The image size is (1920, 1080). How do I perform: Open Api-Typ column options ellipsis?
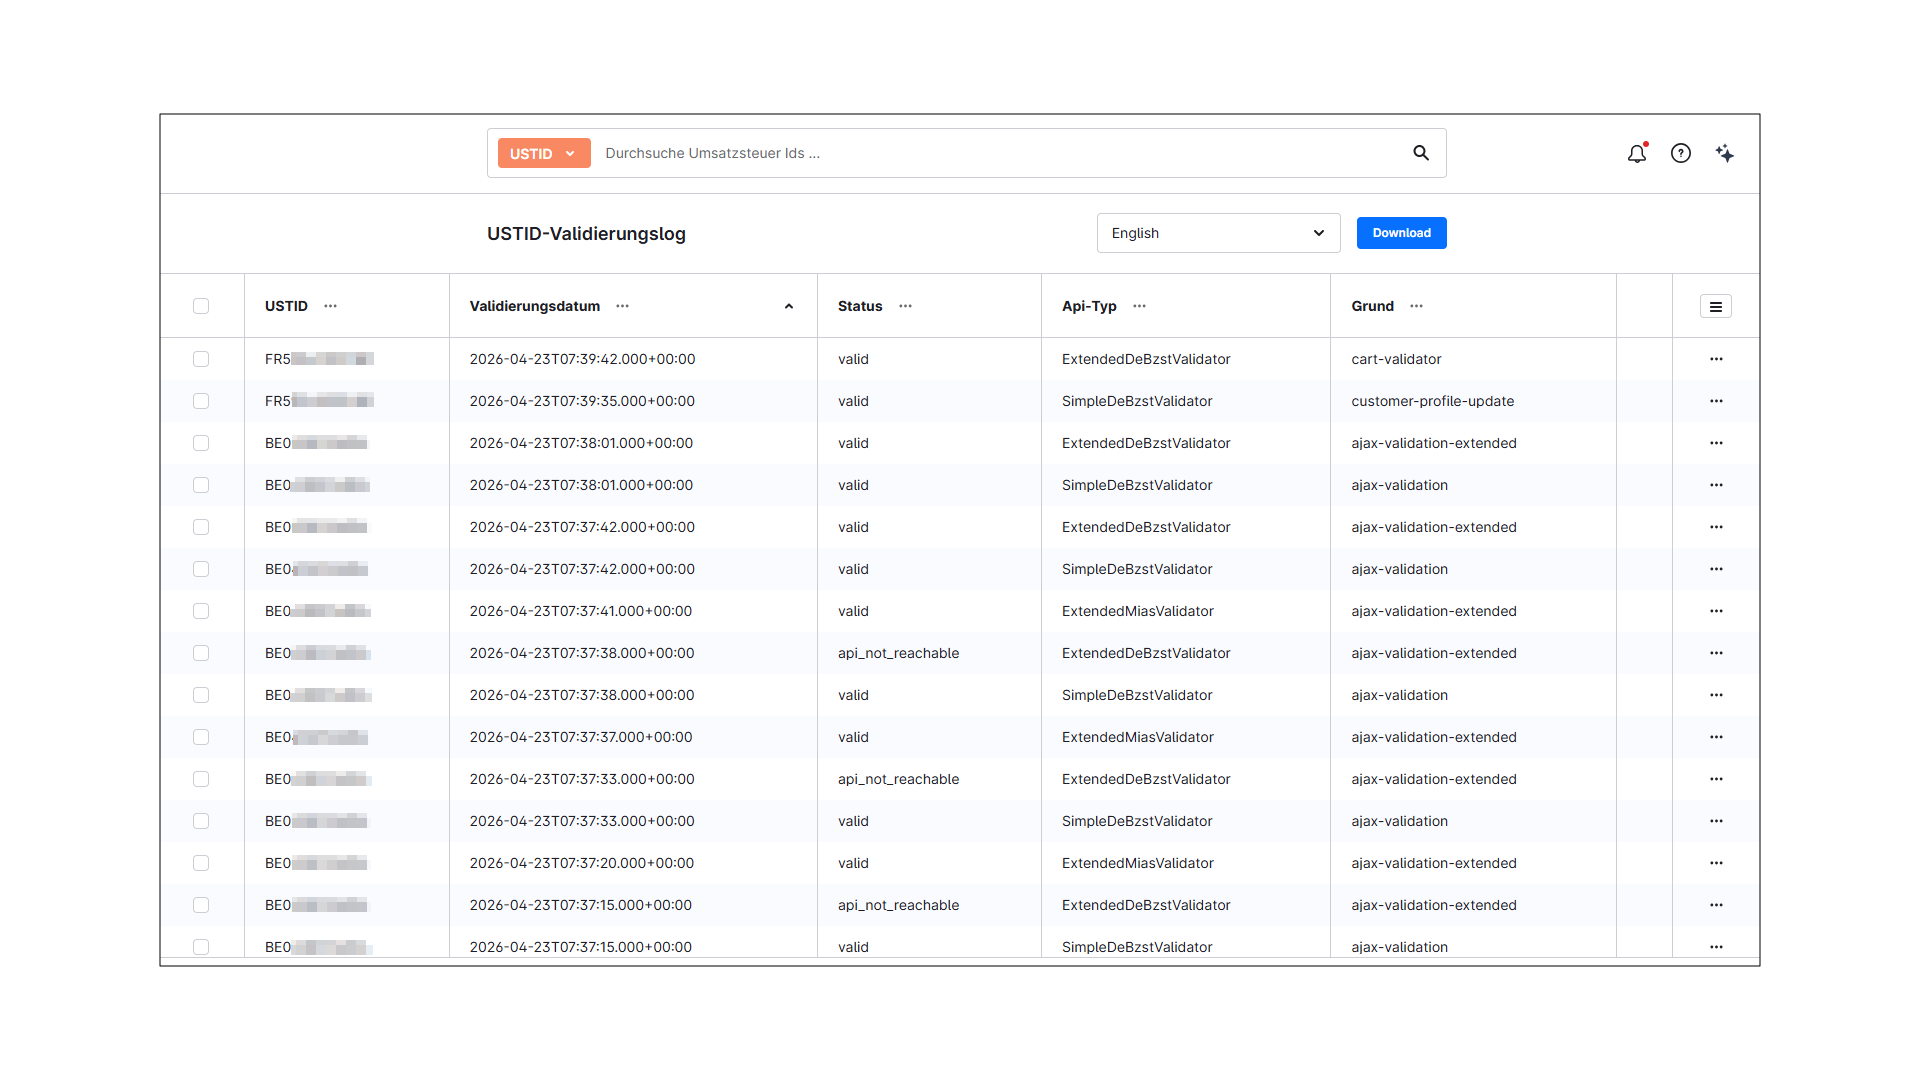coord(1140,306)
